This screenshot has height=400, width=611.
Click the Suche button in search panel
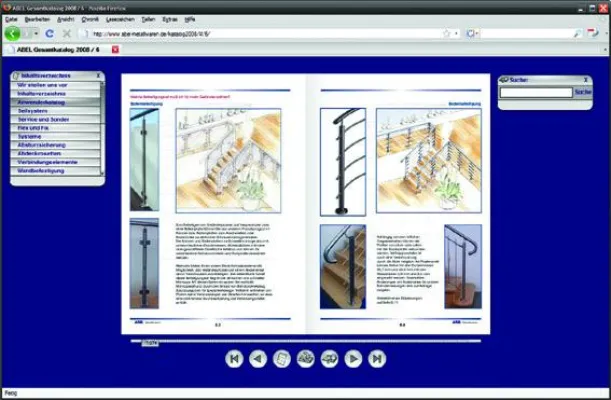583,92
